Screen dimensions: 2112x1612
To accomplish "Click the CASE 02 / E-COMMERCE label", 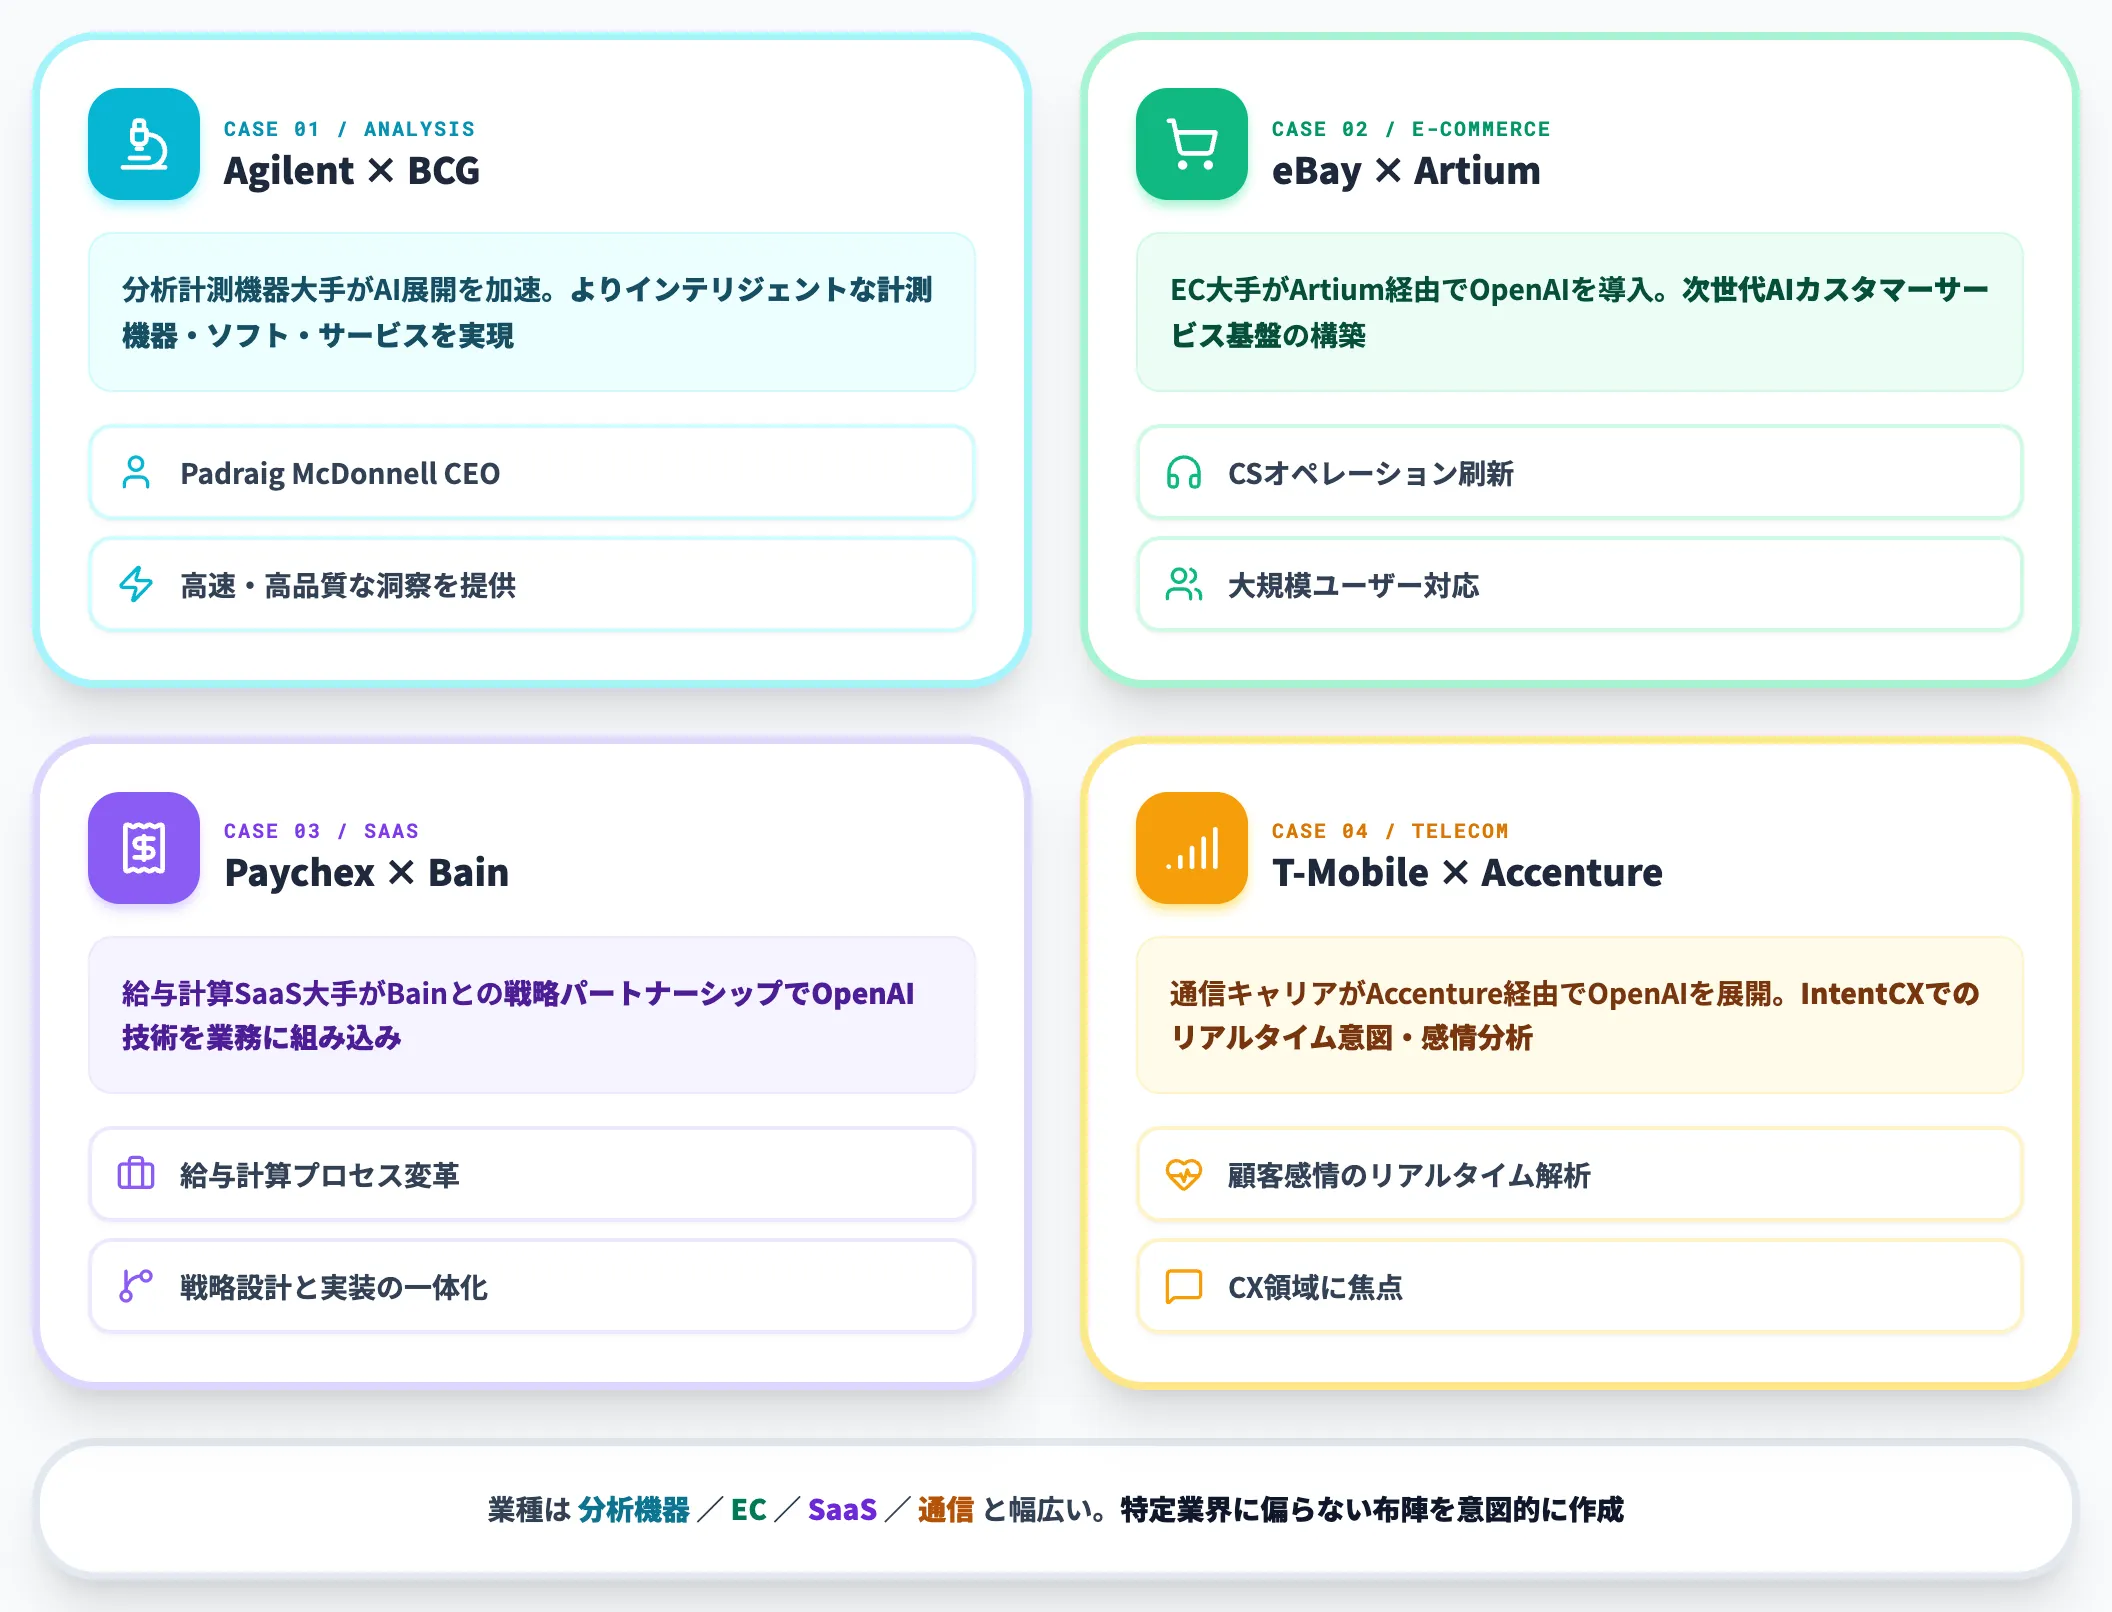I will click(1411, 129).
